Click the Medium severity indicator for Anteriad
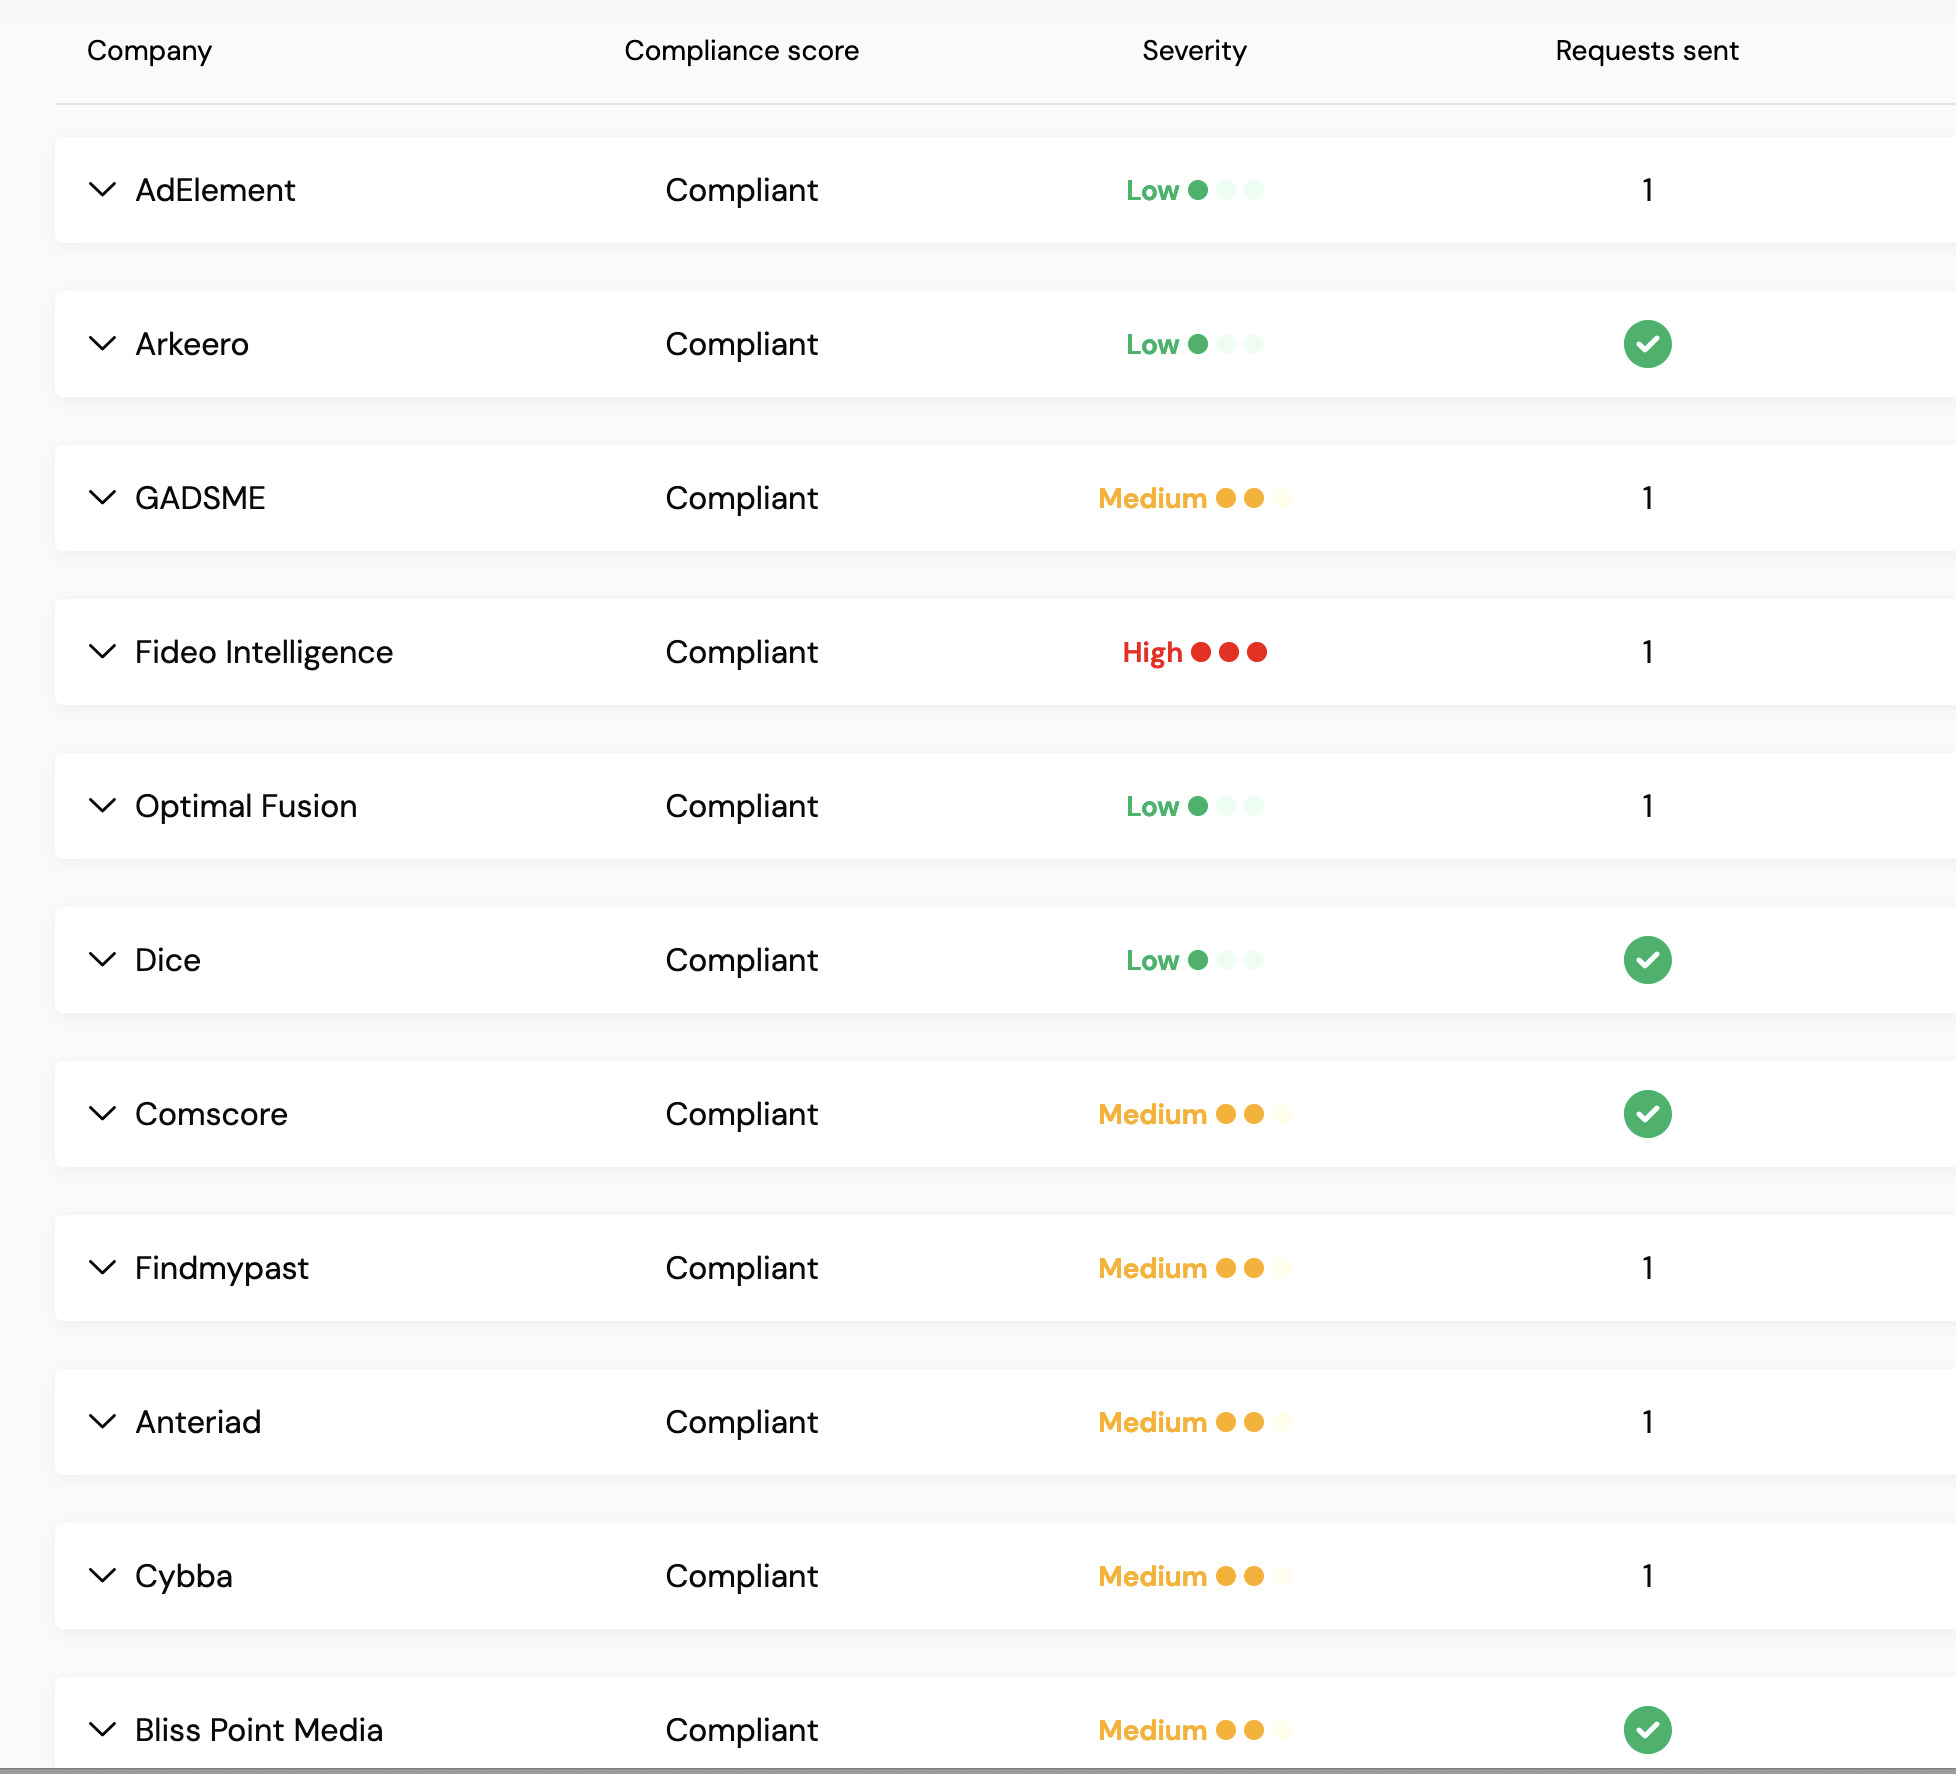This screenshot has width=1956, height=1774. pyautogui.click(x=1195, y=1422)
